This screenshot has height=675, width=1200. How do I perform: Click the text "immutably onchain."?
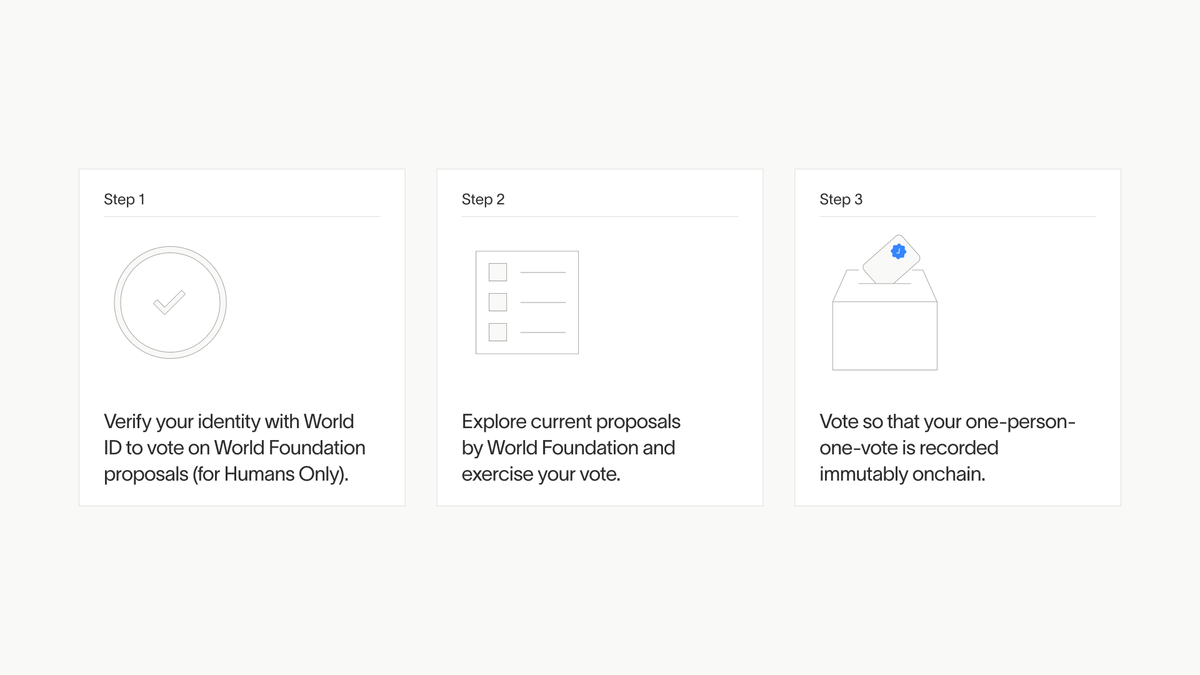pyautogui.click(x=903, y=474)
